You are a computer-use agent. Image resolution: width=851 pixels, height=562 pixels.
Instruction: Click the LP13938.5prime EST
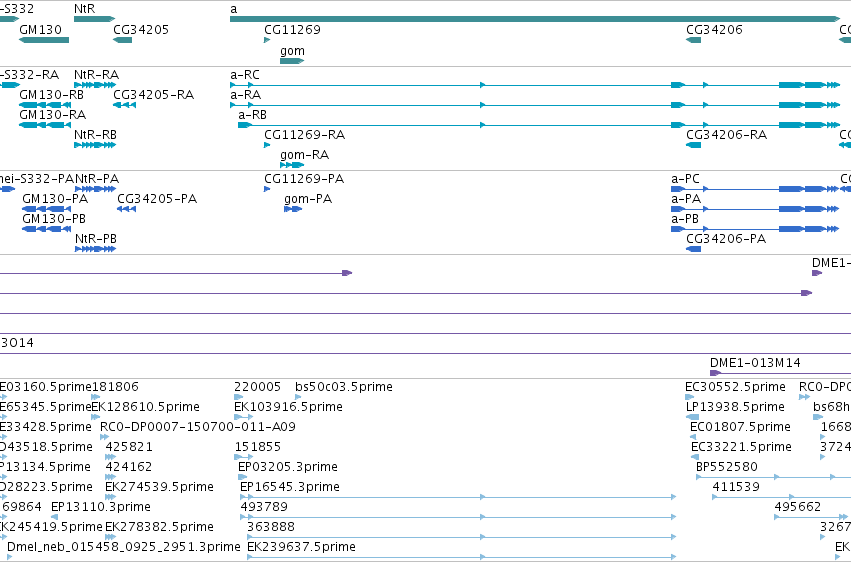coord(693,418)
